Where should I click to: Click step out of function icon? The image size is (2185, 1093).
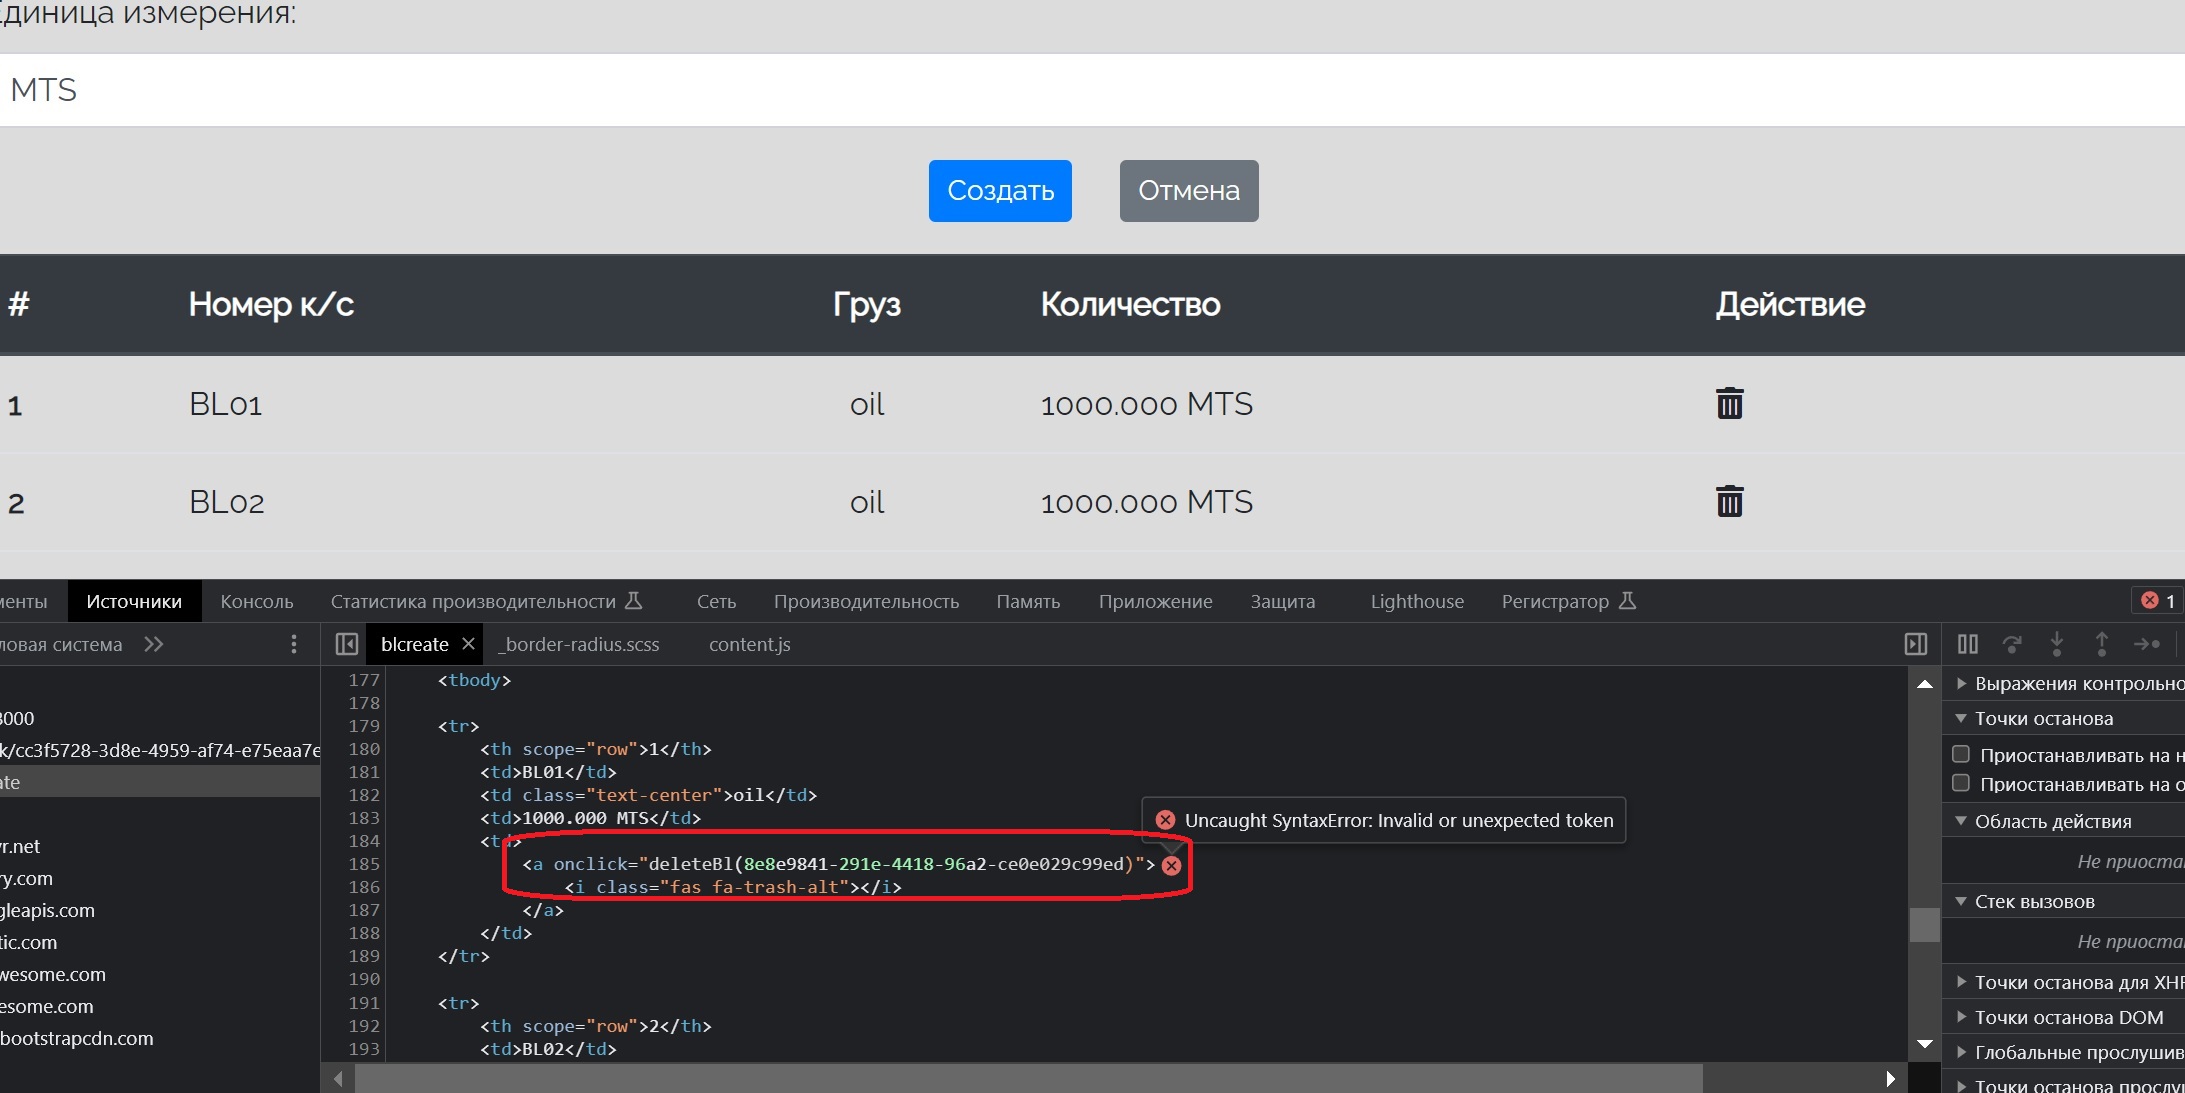coord(2102,644)
